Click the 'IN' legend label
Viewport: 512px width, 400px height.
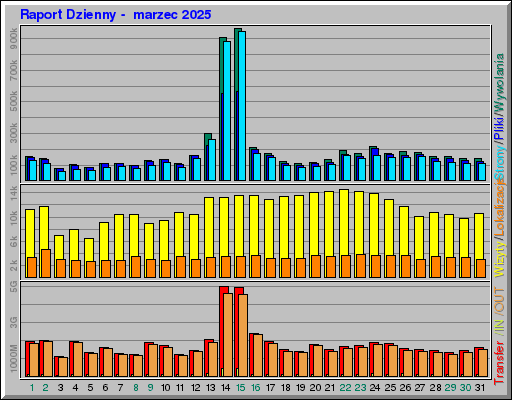(500, 325)
